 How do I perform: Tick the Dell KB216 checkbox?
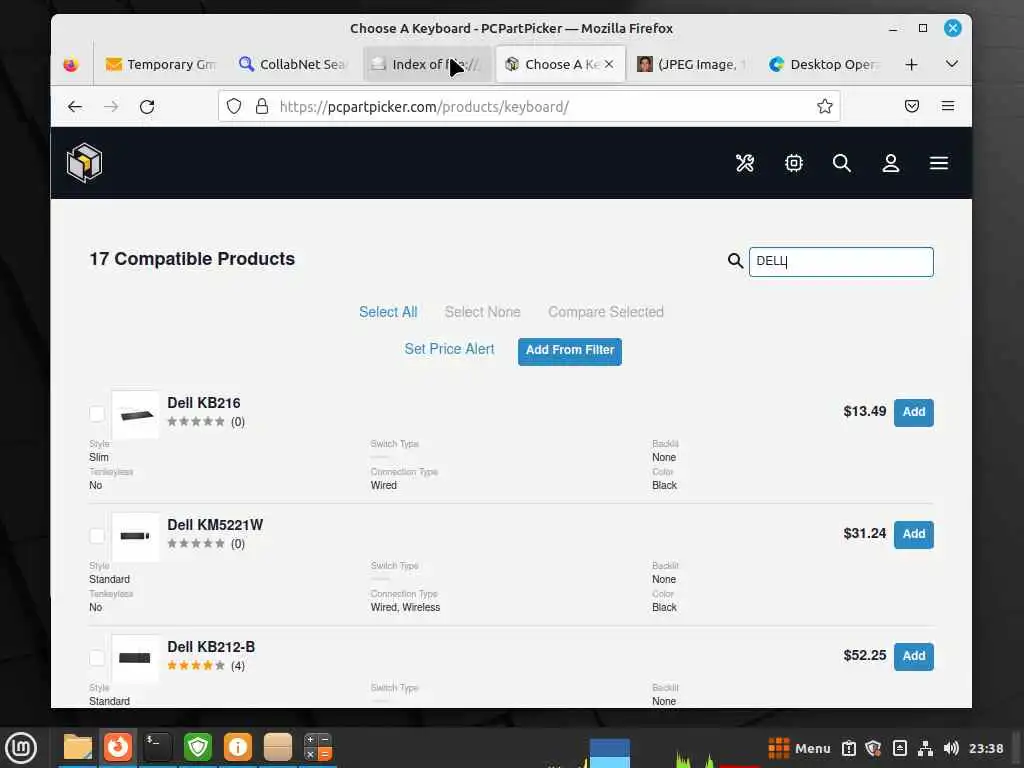pos(97,413)
